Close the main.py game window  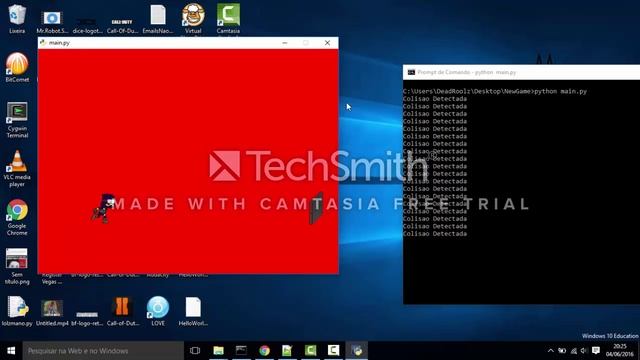pos(327,43)
